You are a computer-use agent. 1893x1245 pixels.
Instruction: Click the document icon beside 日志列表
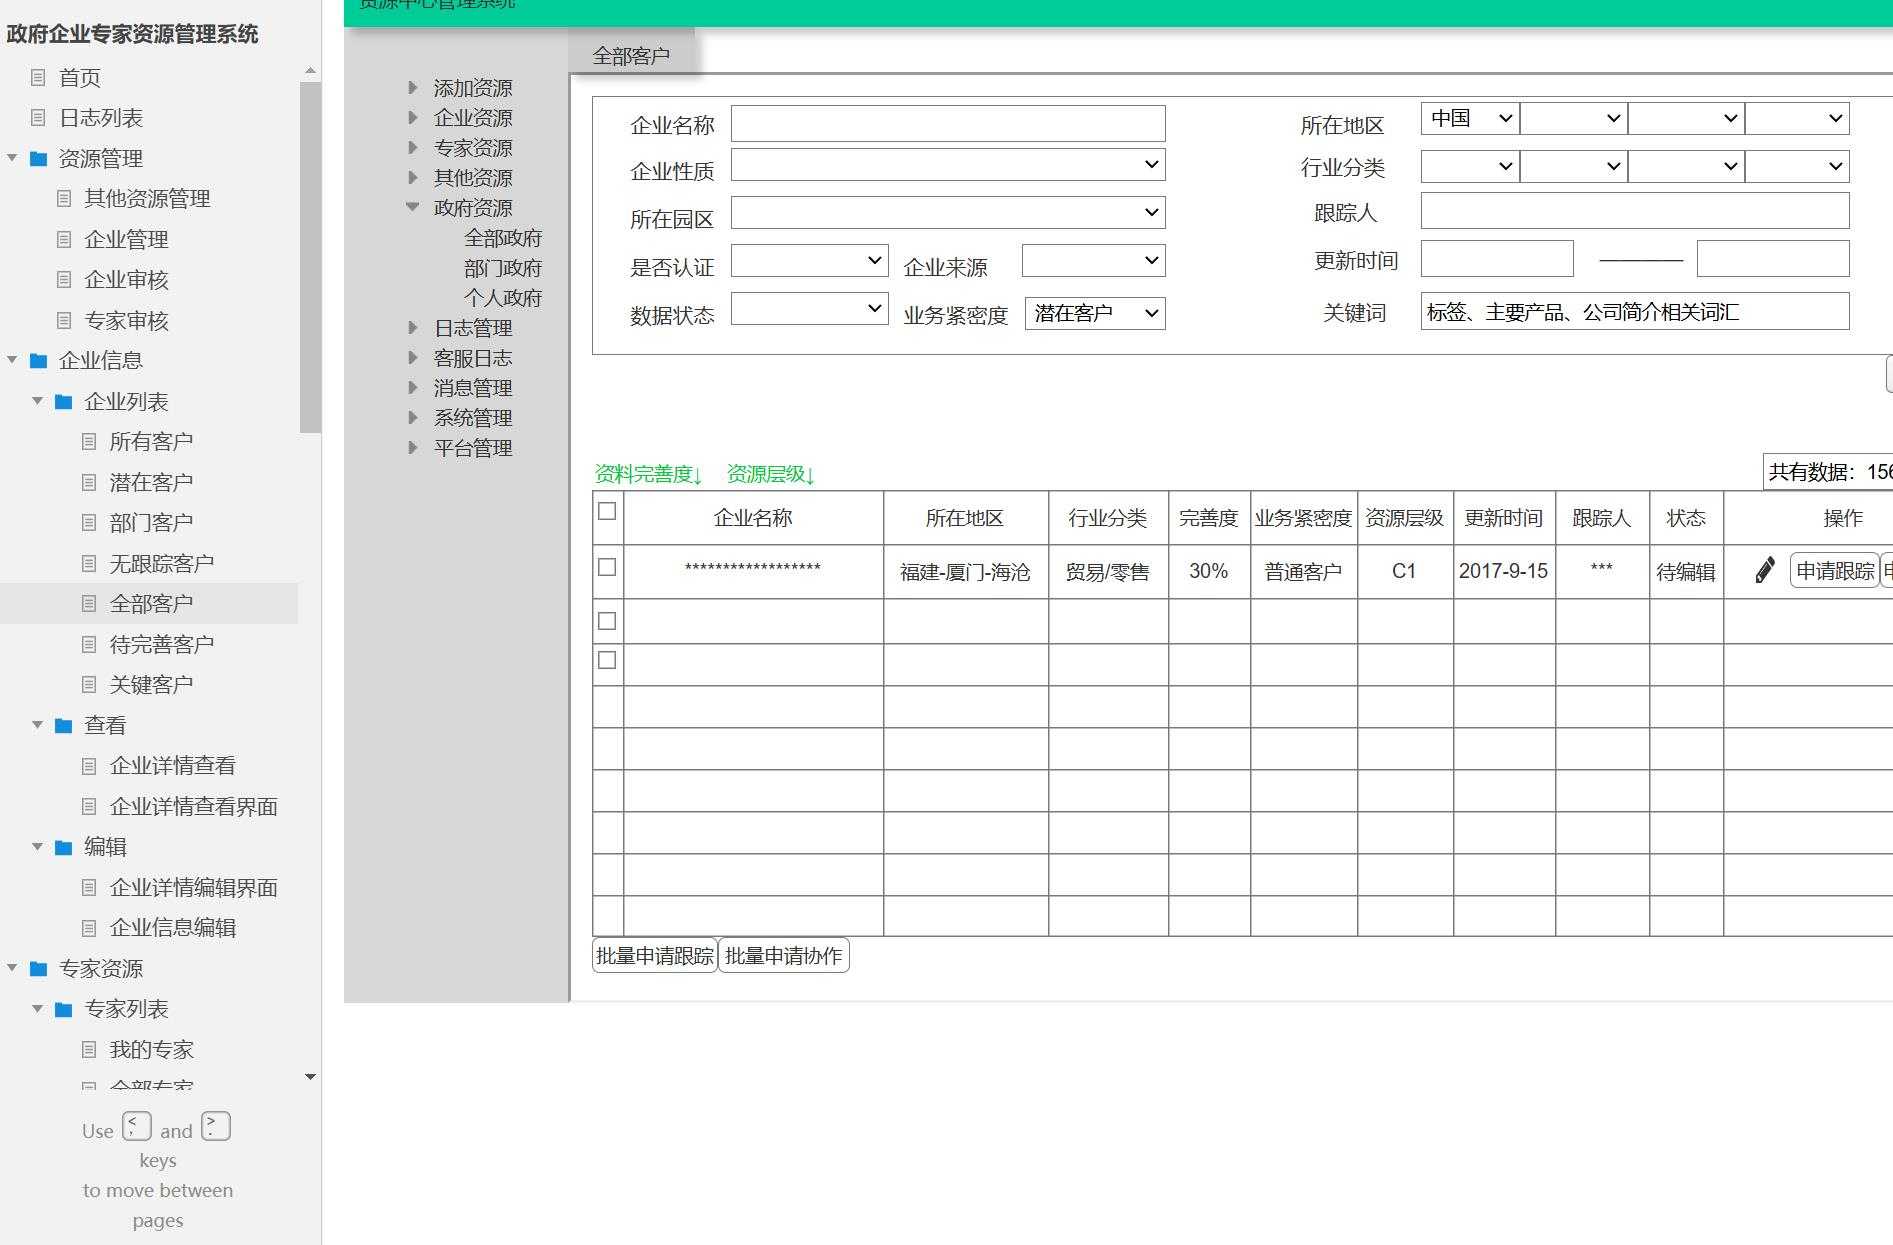(x=39, y=117)
